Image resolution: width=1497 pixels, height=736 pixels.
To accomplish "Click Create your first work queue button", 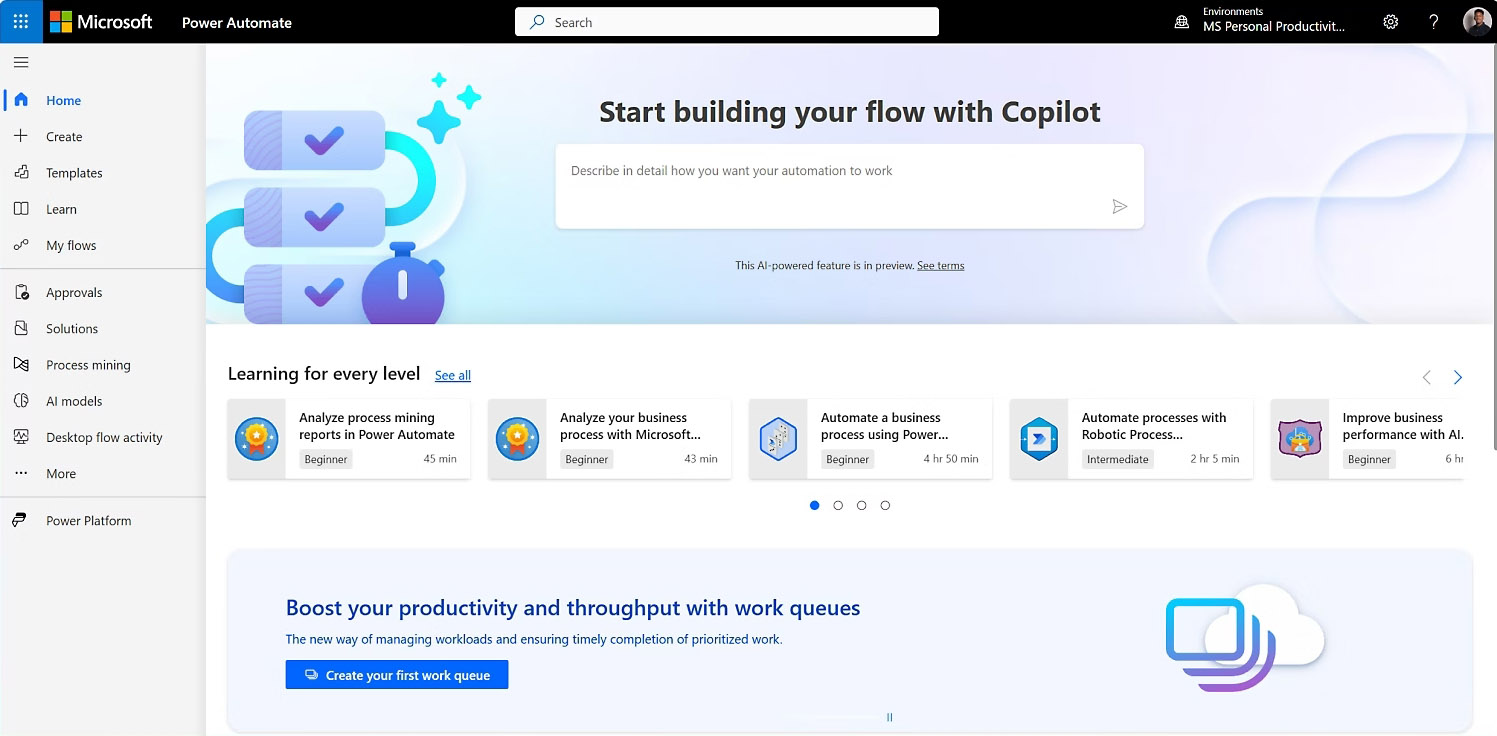I will tap(397, 675).
